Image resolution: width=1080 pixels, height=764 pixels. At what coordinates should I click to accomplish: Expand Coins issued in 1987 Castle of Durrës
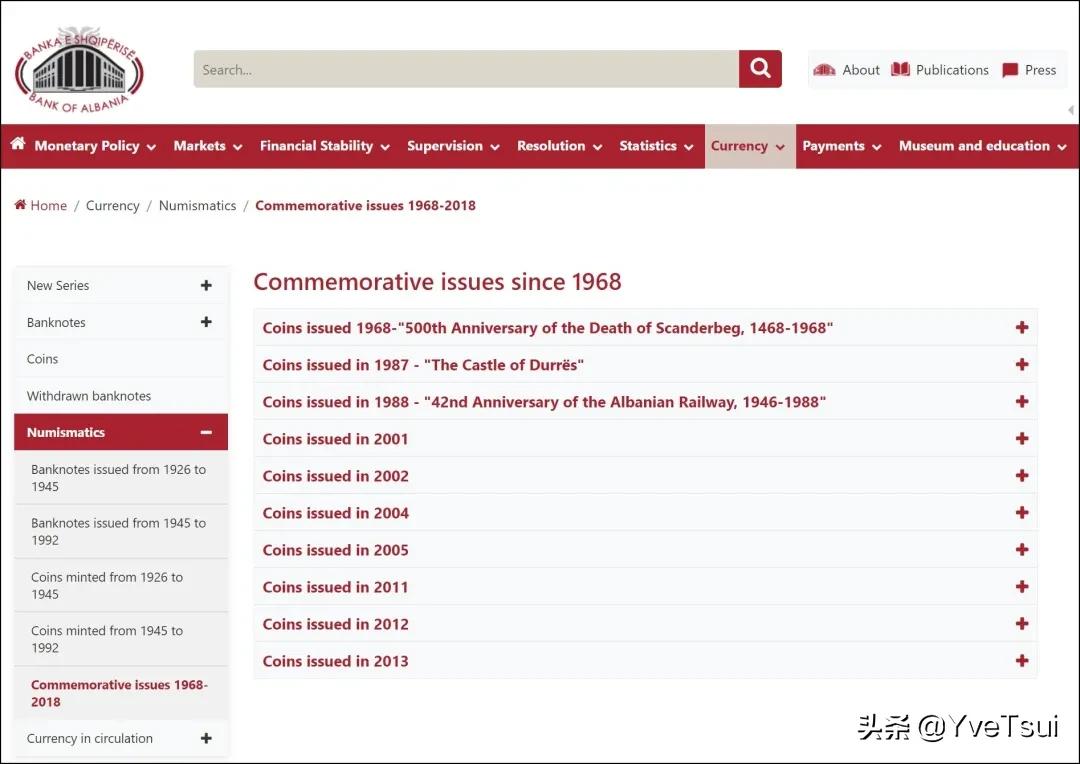click(x=645, y=364)
